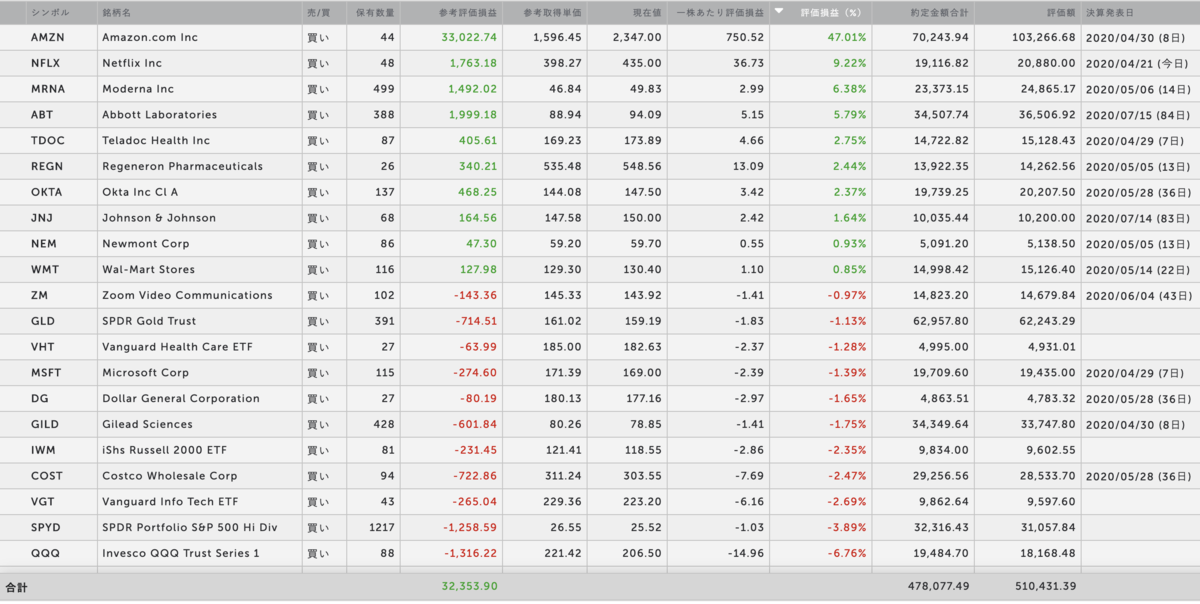
Task: Open Gilead Sciences name
Action: [x=146, y=425]
